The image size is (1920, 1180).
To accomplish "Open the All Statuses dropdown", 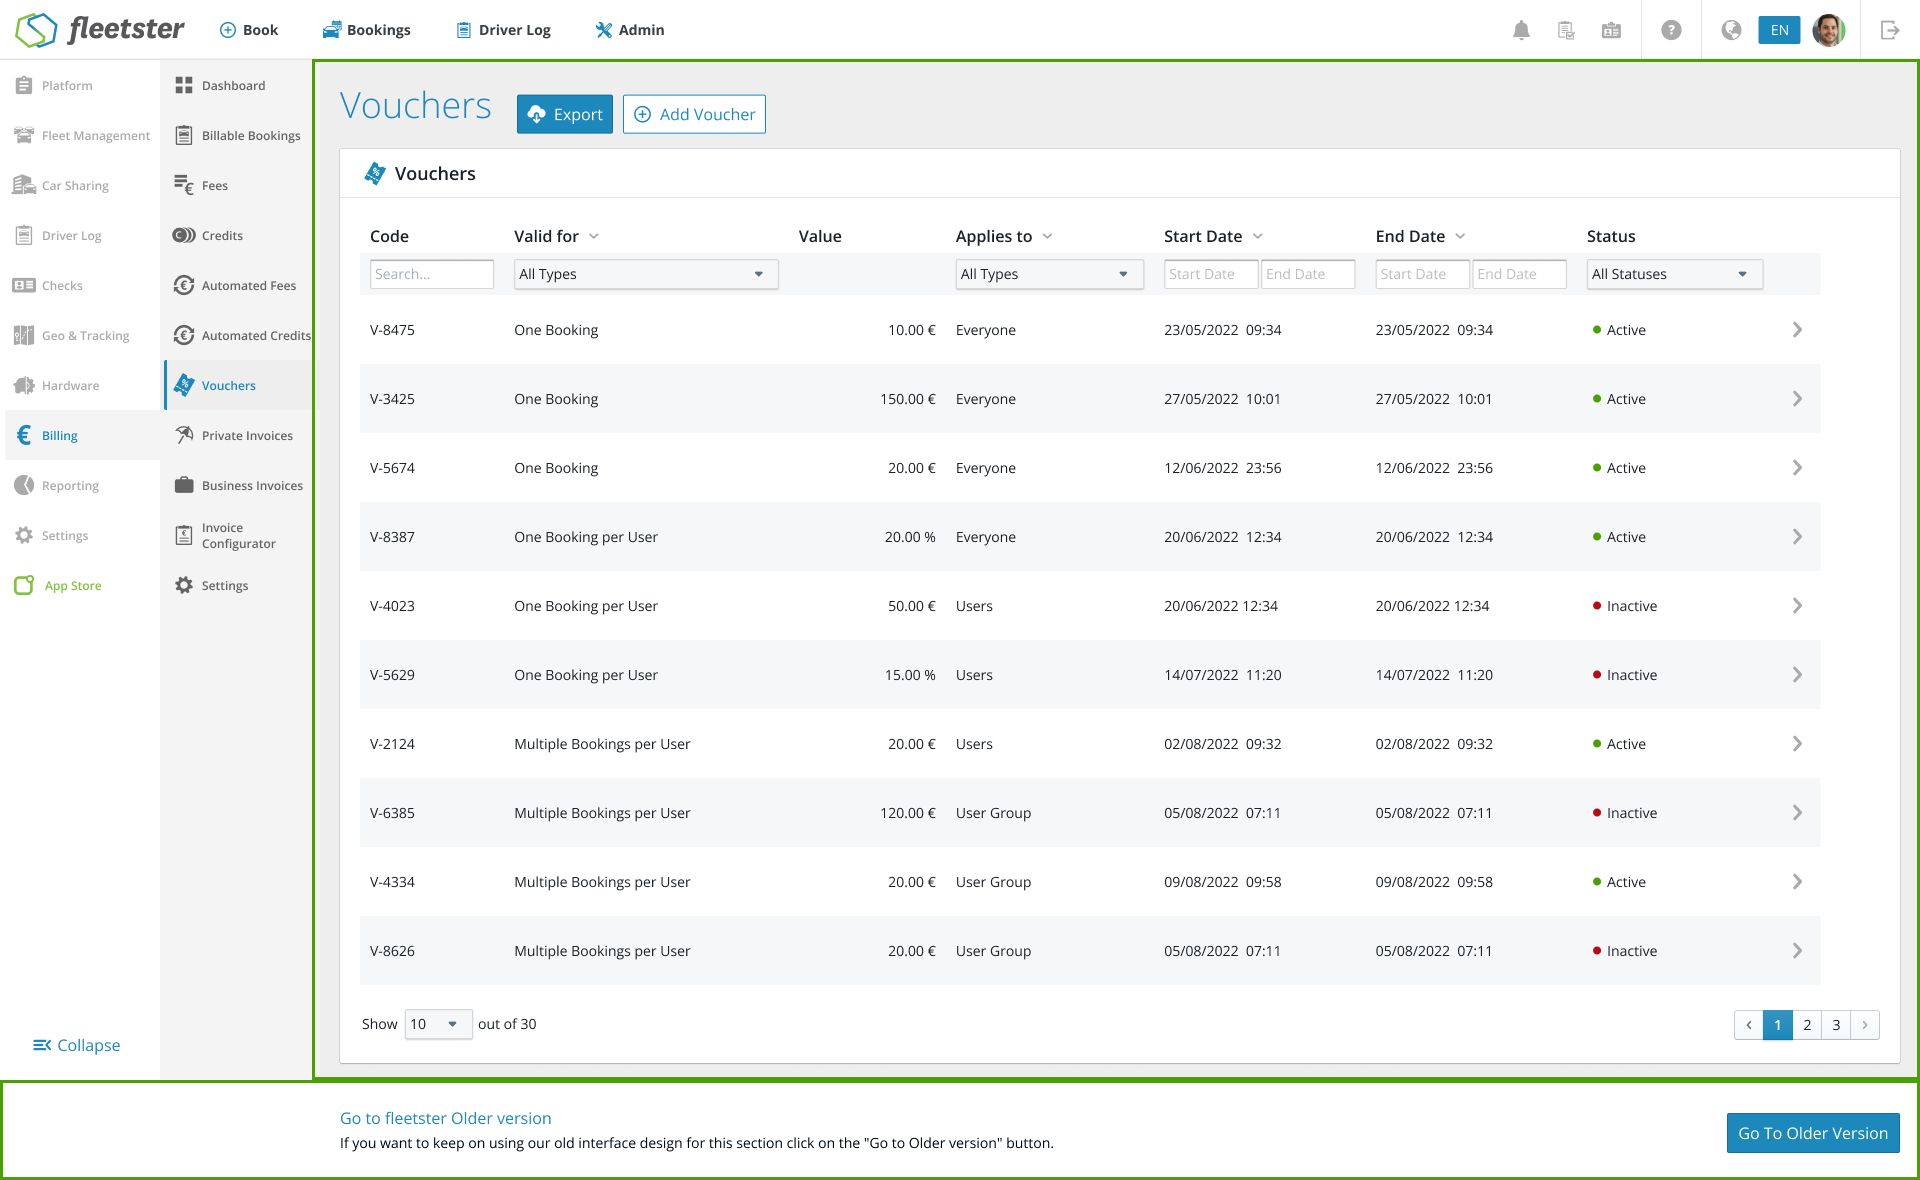I will [x=1674, y=274].
